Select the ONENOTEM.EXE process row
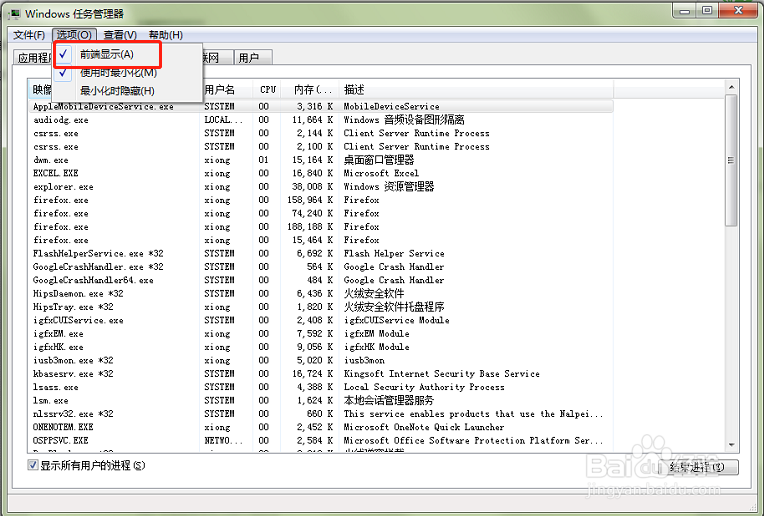 pyautogui.click(x=321, y=427)
